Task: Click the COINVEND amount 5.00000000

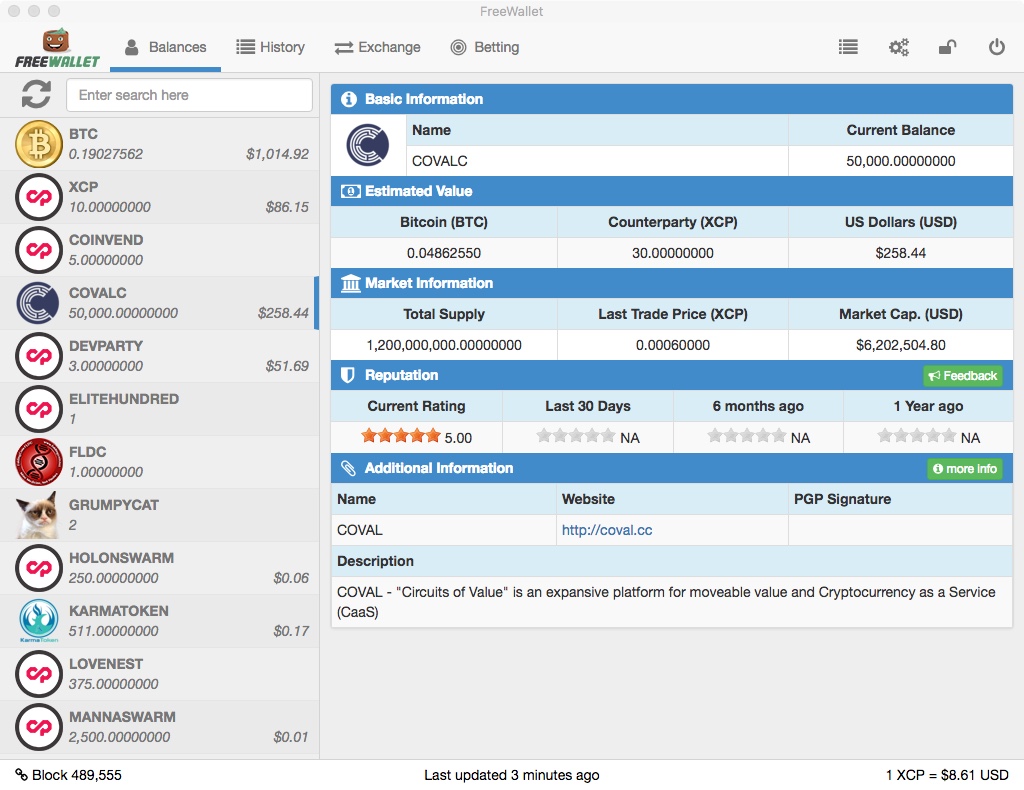Action: 106,260
